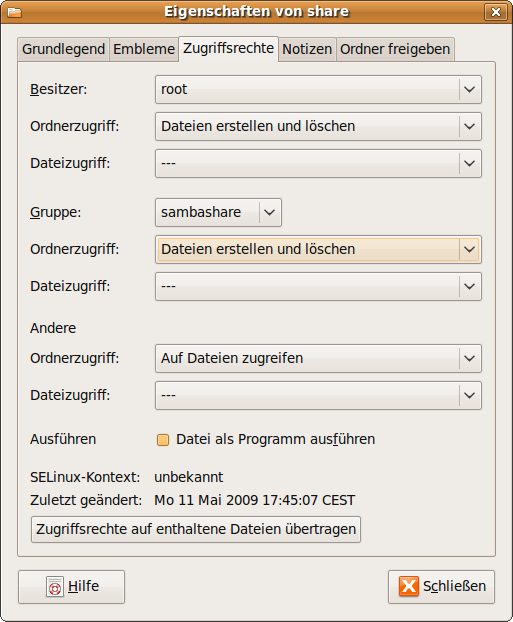This screenshot has width=513, height=622.
Task: Toggle 'Datei als Programm ausführen' checkbox
Action: (x=163, y=440)
